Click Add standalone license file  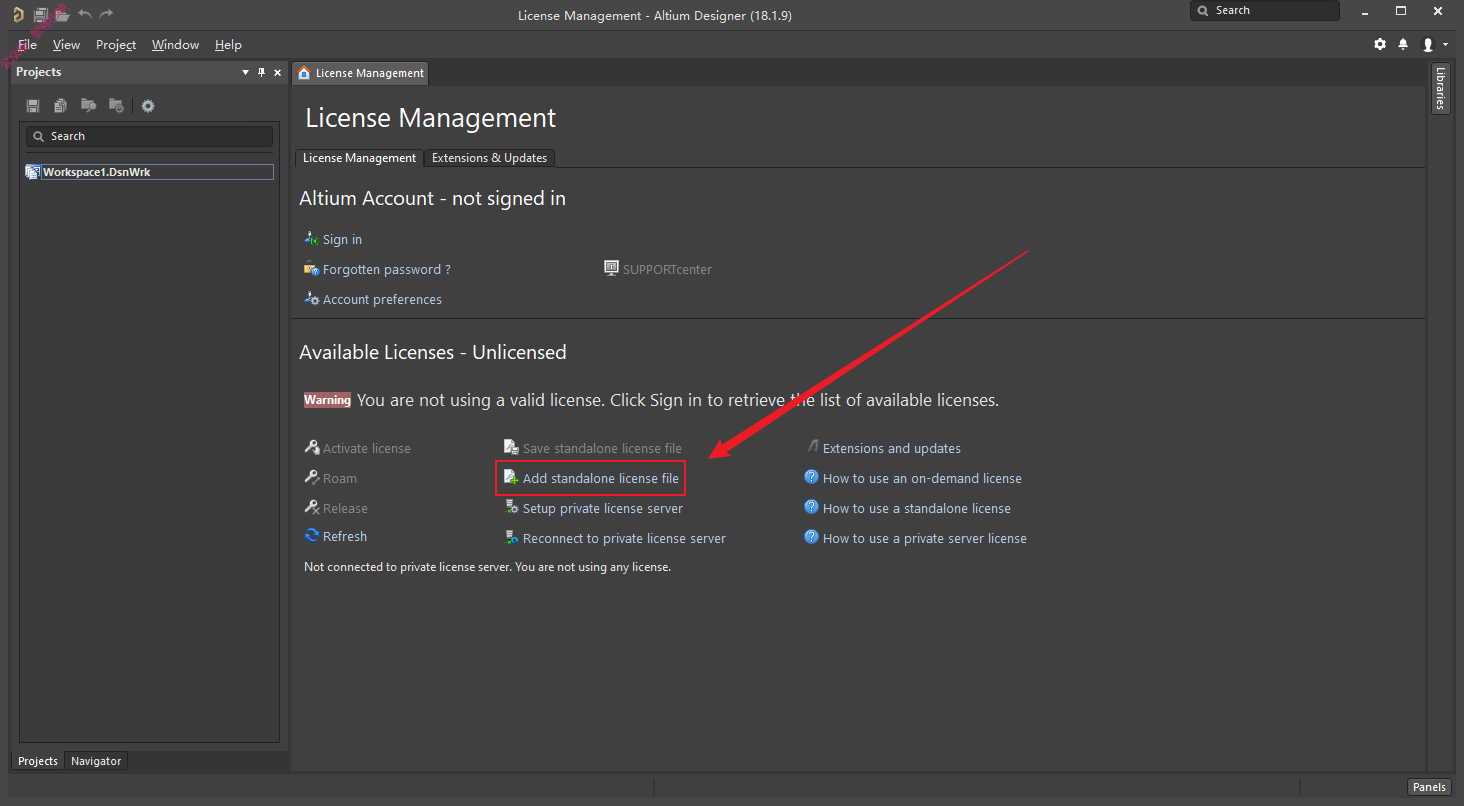600,478
